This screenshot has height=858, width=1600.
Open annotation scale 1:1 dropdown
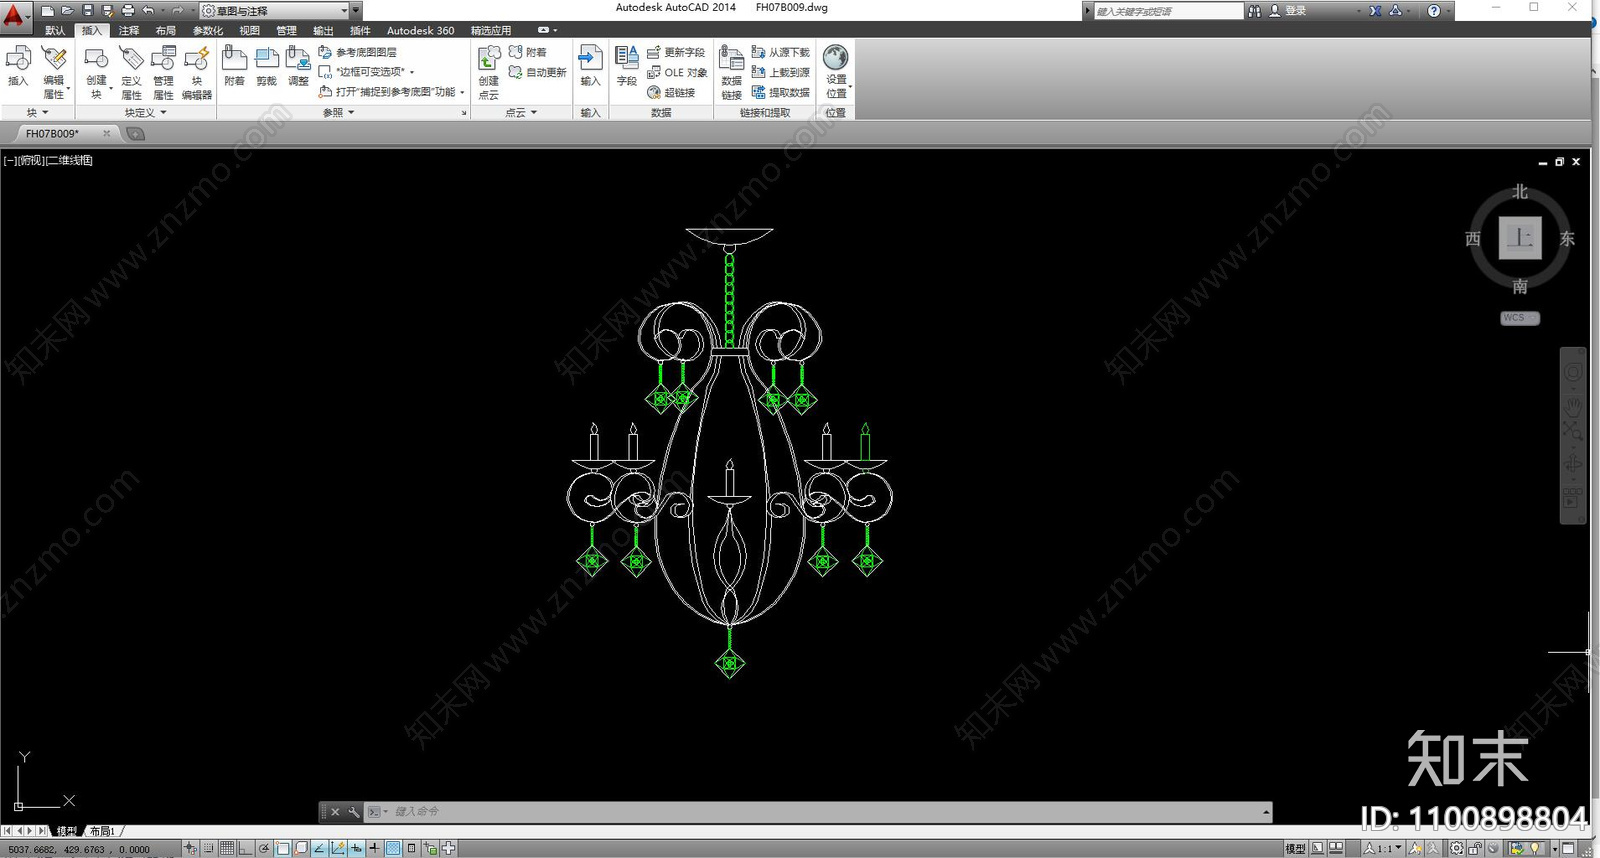pyautogui.click(x=1383, y=848)
